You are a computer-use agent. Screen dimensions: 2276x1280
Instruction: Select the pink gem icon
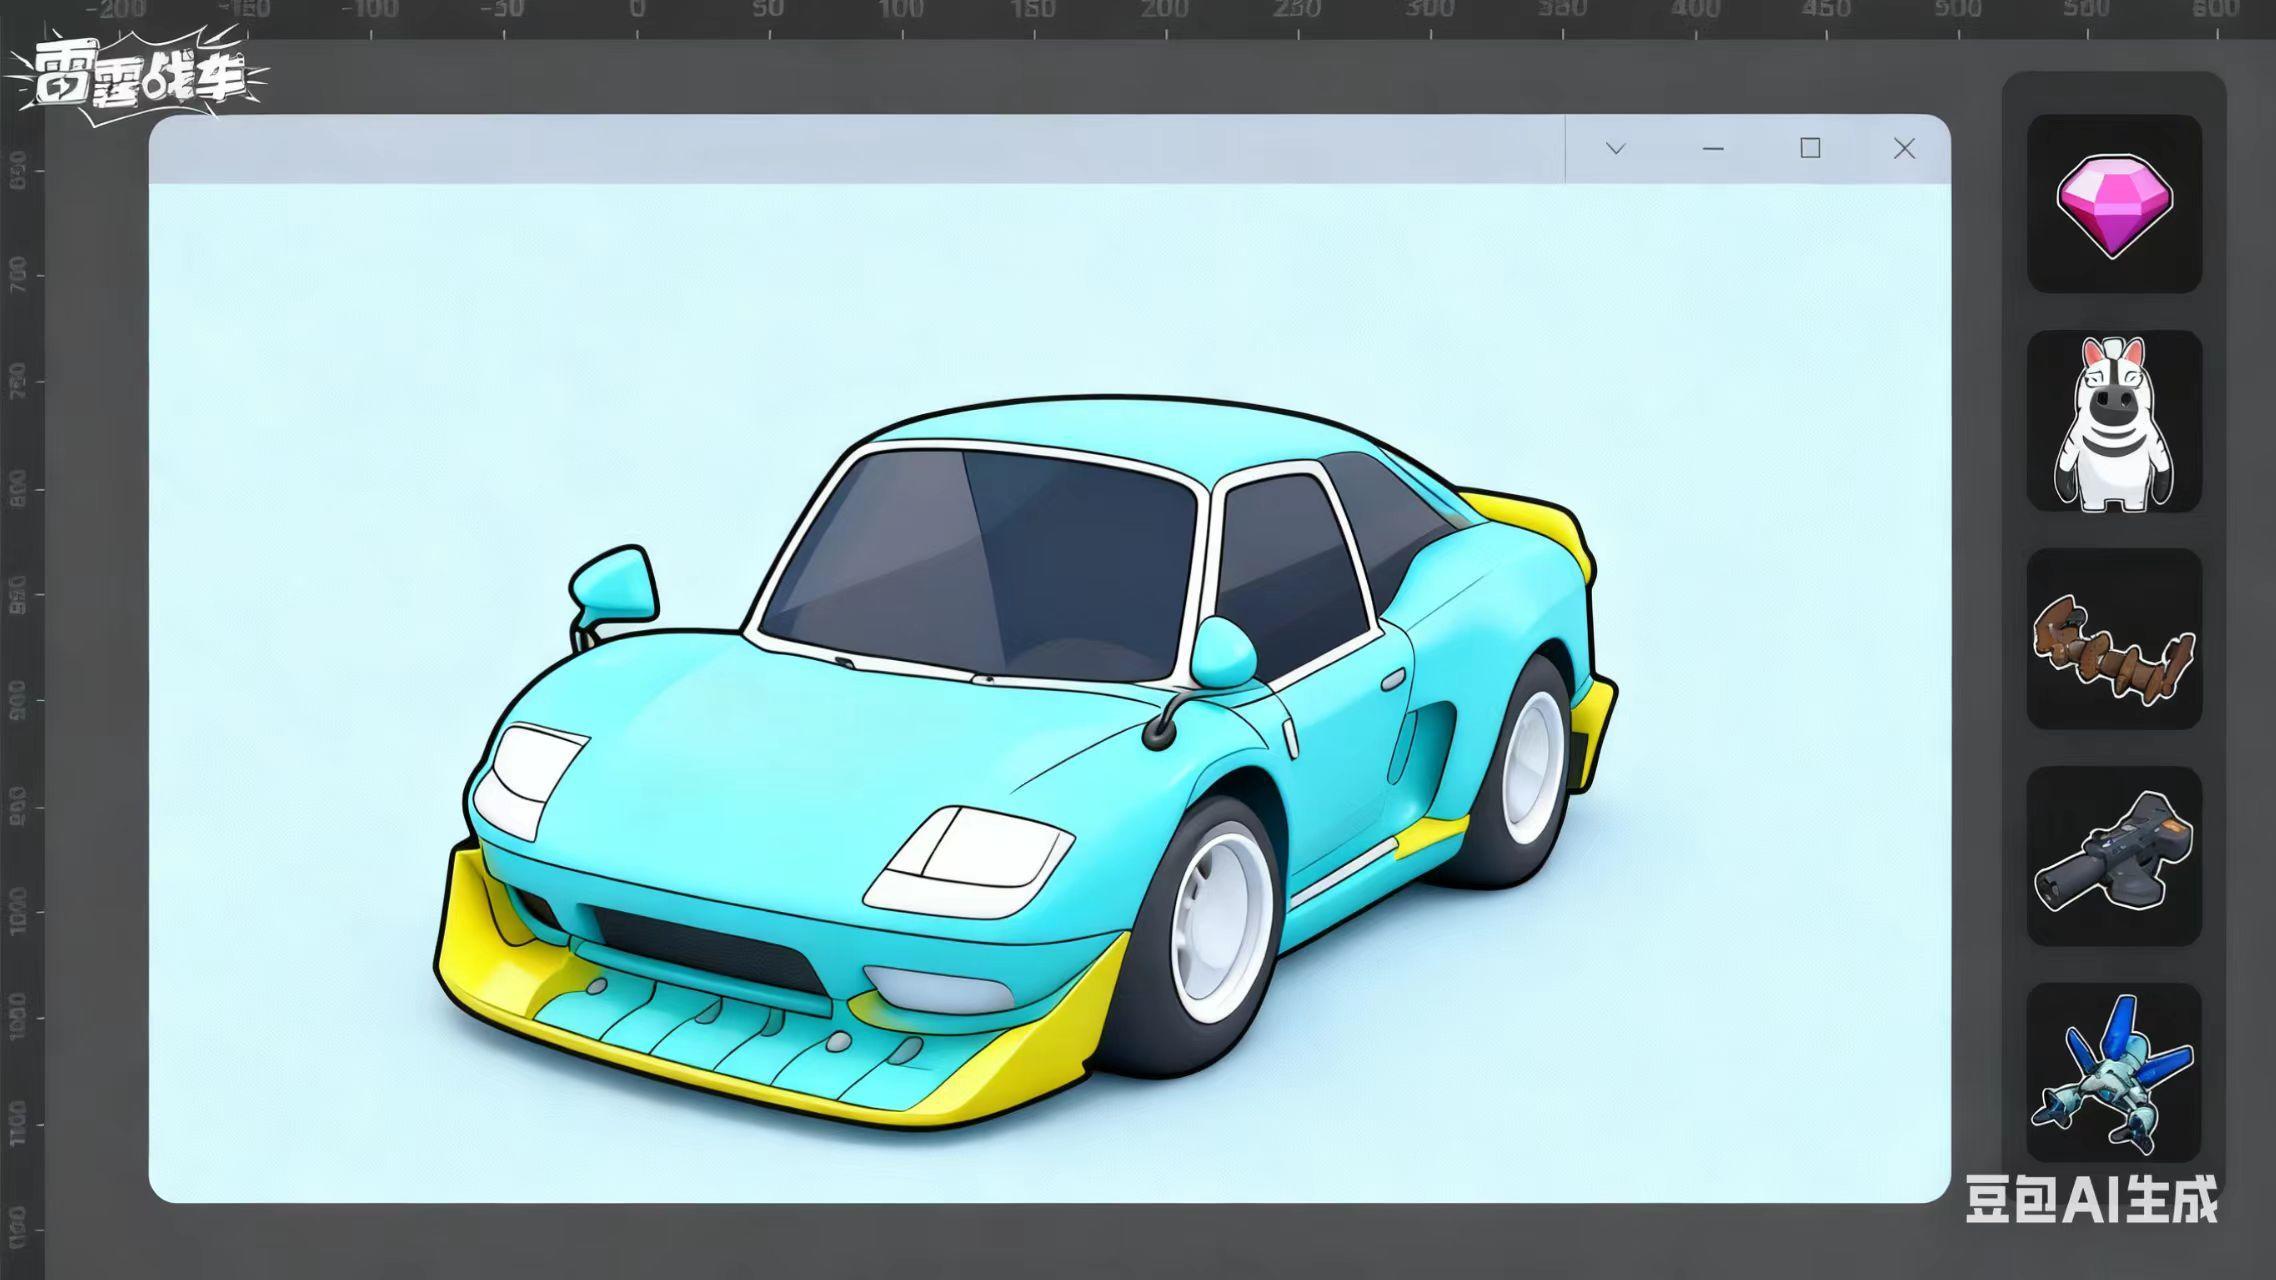[x=2114, y=204]
